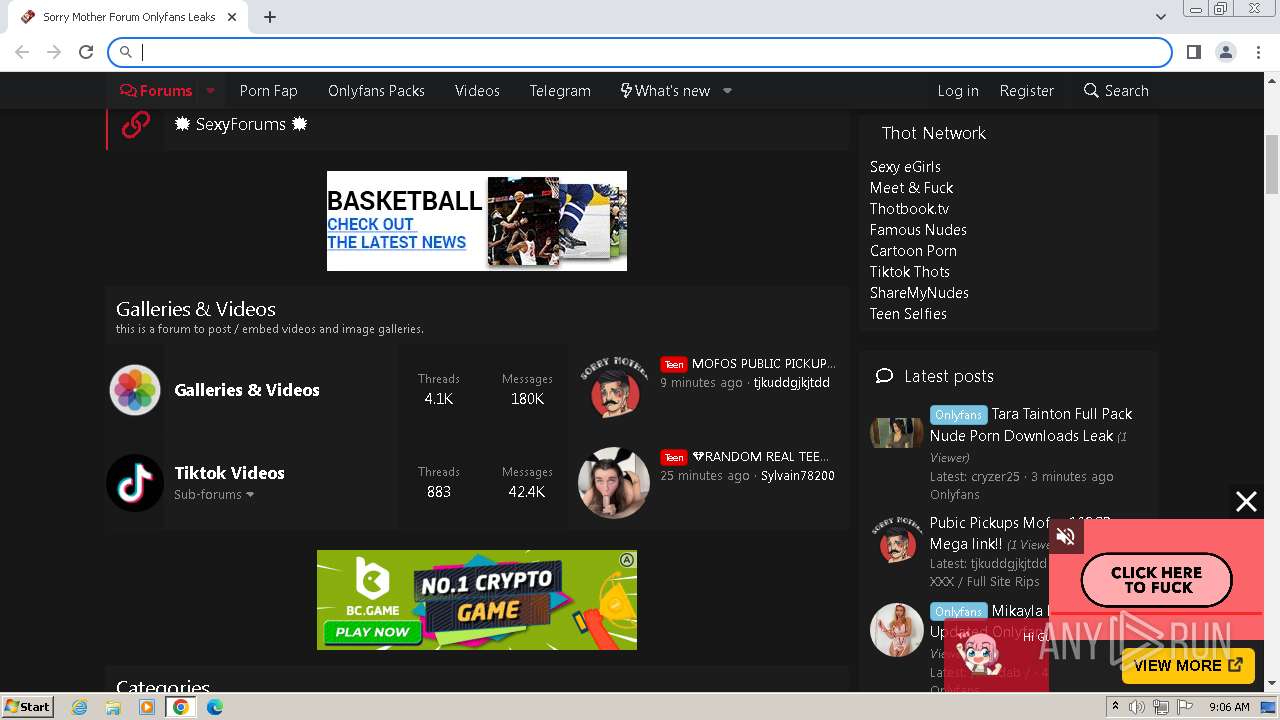The width and height of the screenshot is (1280, 720).
Task: Click the Galleries & Videos colorful icon
Action: coord(135,390)
